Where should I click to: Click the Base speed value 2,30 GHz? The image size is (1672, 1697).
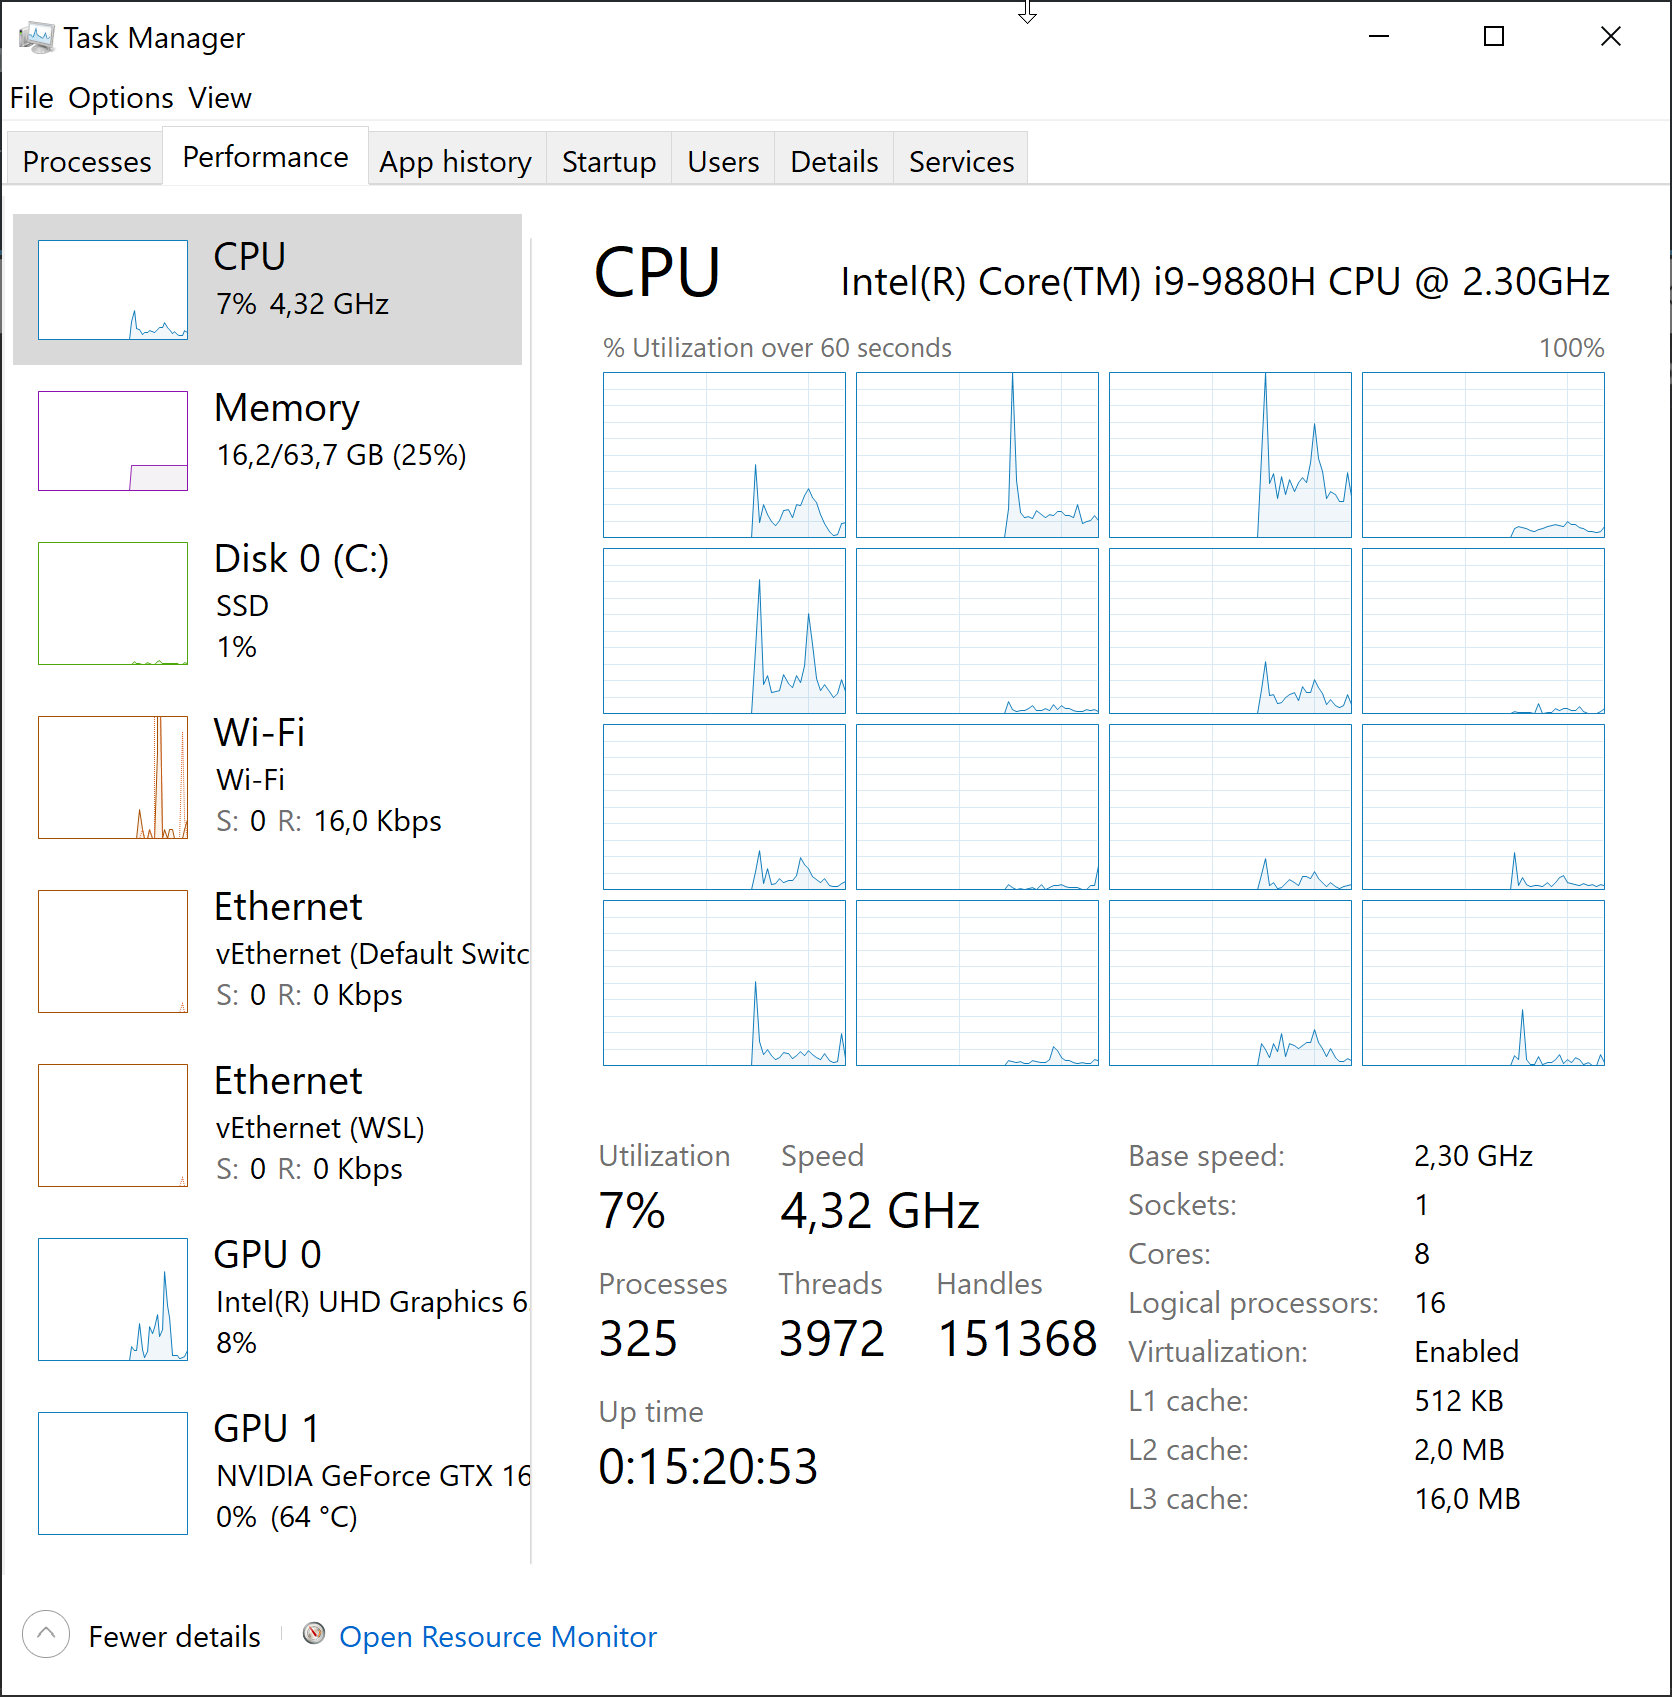(1473, 1156)
